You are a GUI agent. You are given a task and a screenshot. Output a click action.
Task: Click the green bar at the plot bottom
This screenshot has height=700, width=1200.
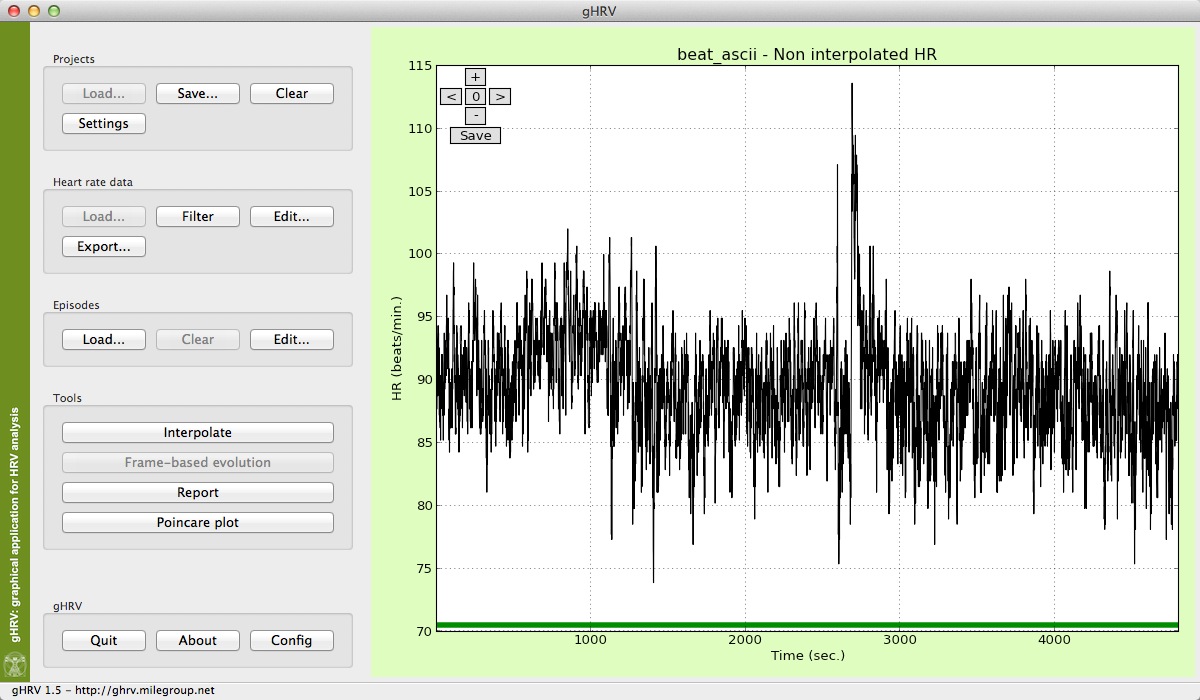[807, 625]
